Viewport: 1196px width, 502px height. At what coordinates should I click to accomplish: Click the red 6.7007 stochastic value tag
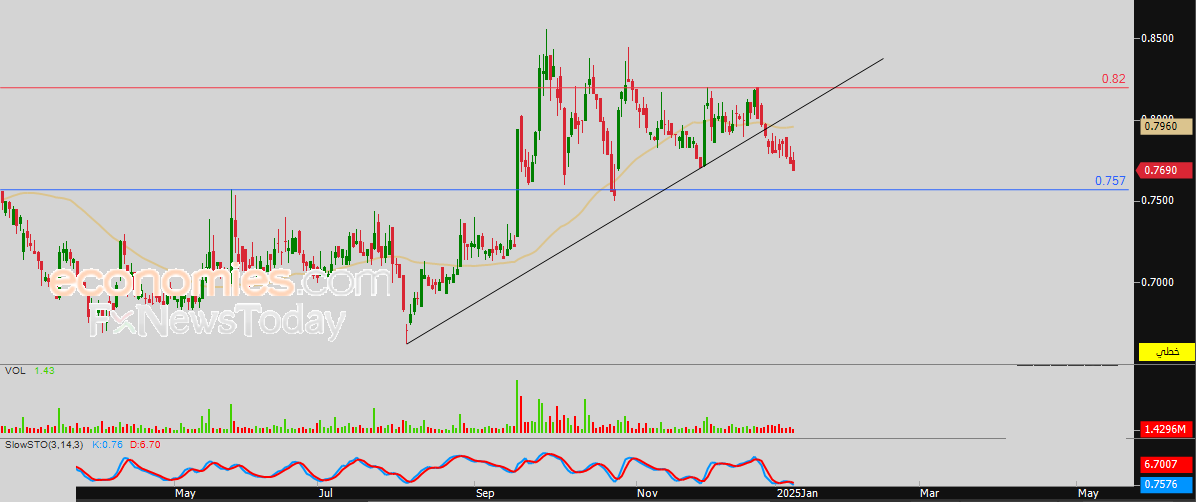(1166, 464)
